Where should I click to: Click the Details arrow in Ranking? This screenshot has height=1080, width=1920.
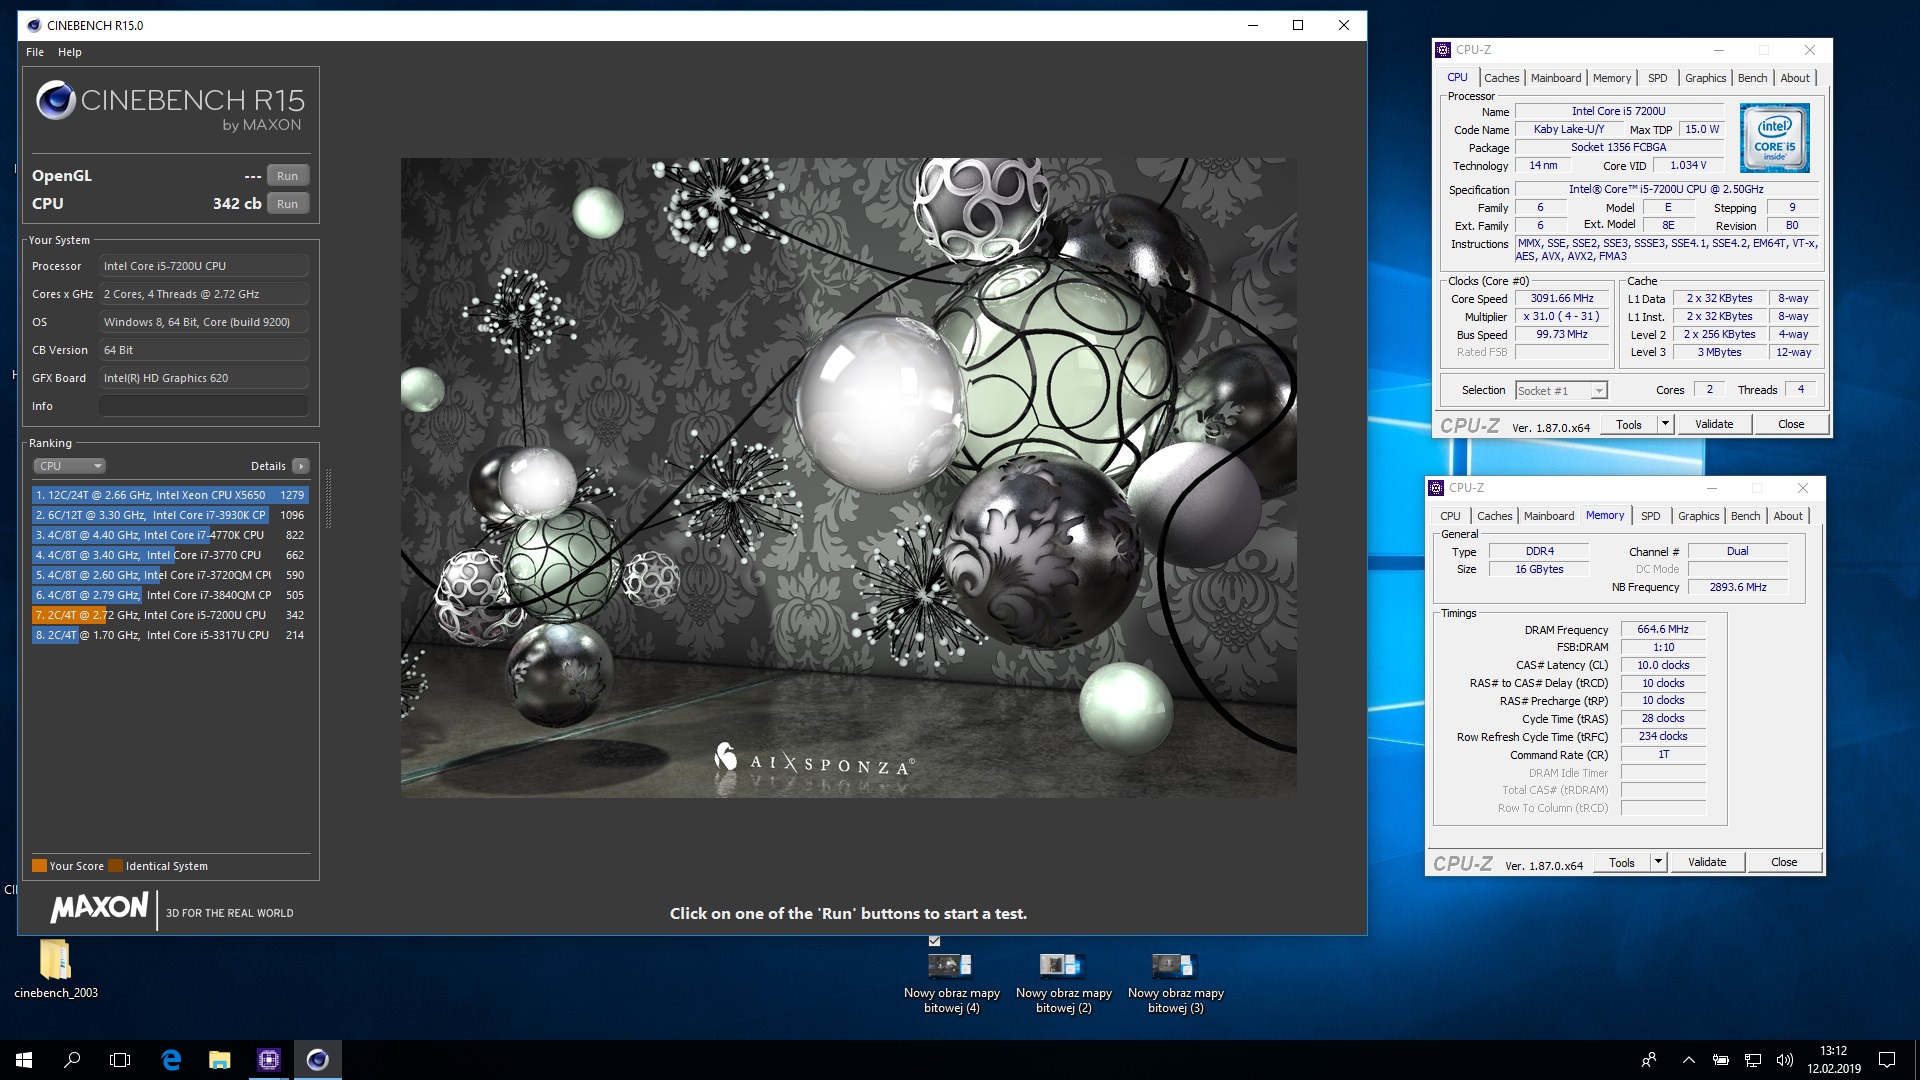click(301, 466)
